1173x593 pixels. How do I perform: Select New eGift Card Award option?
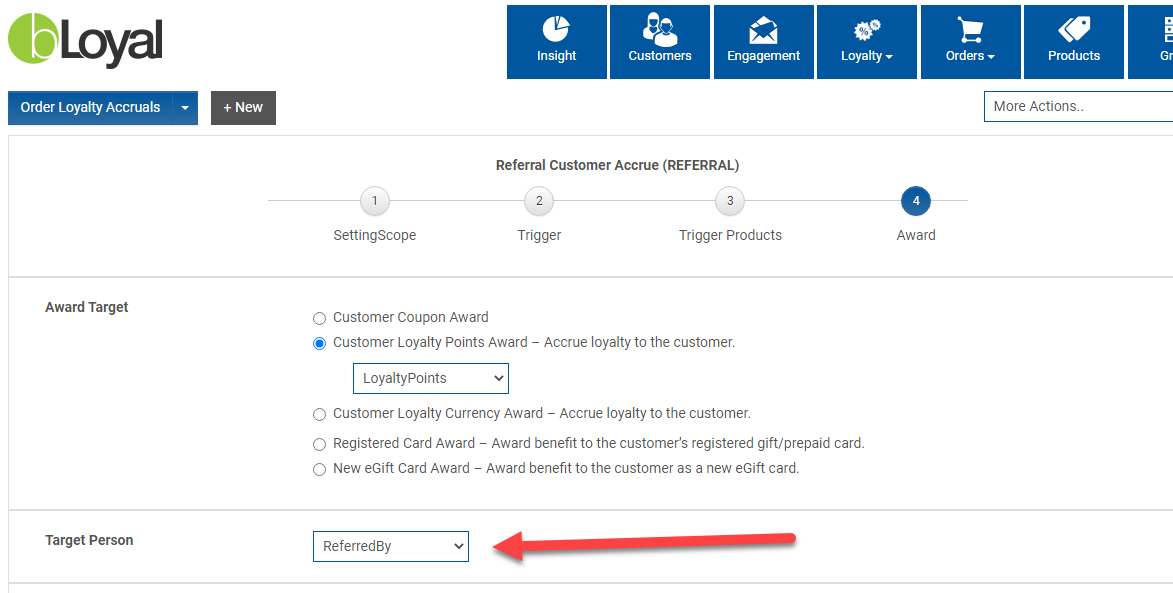pyautogui.click(x=320, y=469)
